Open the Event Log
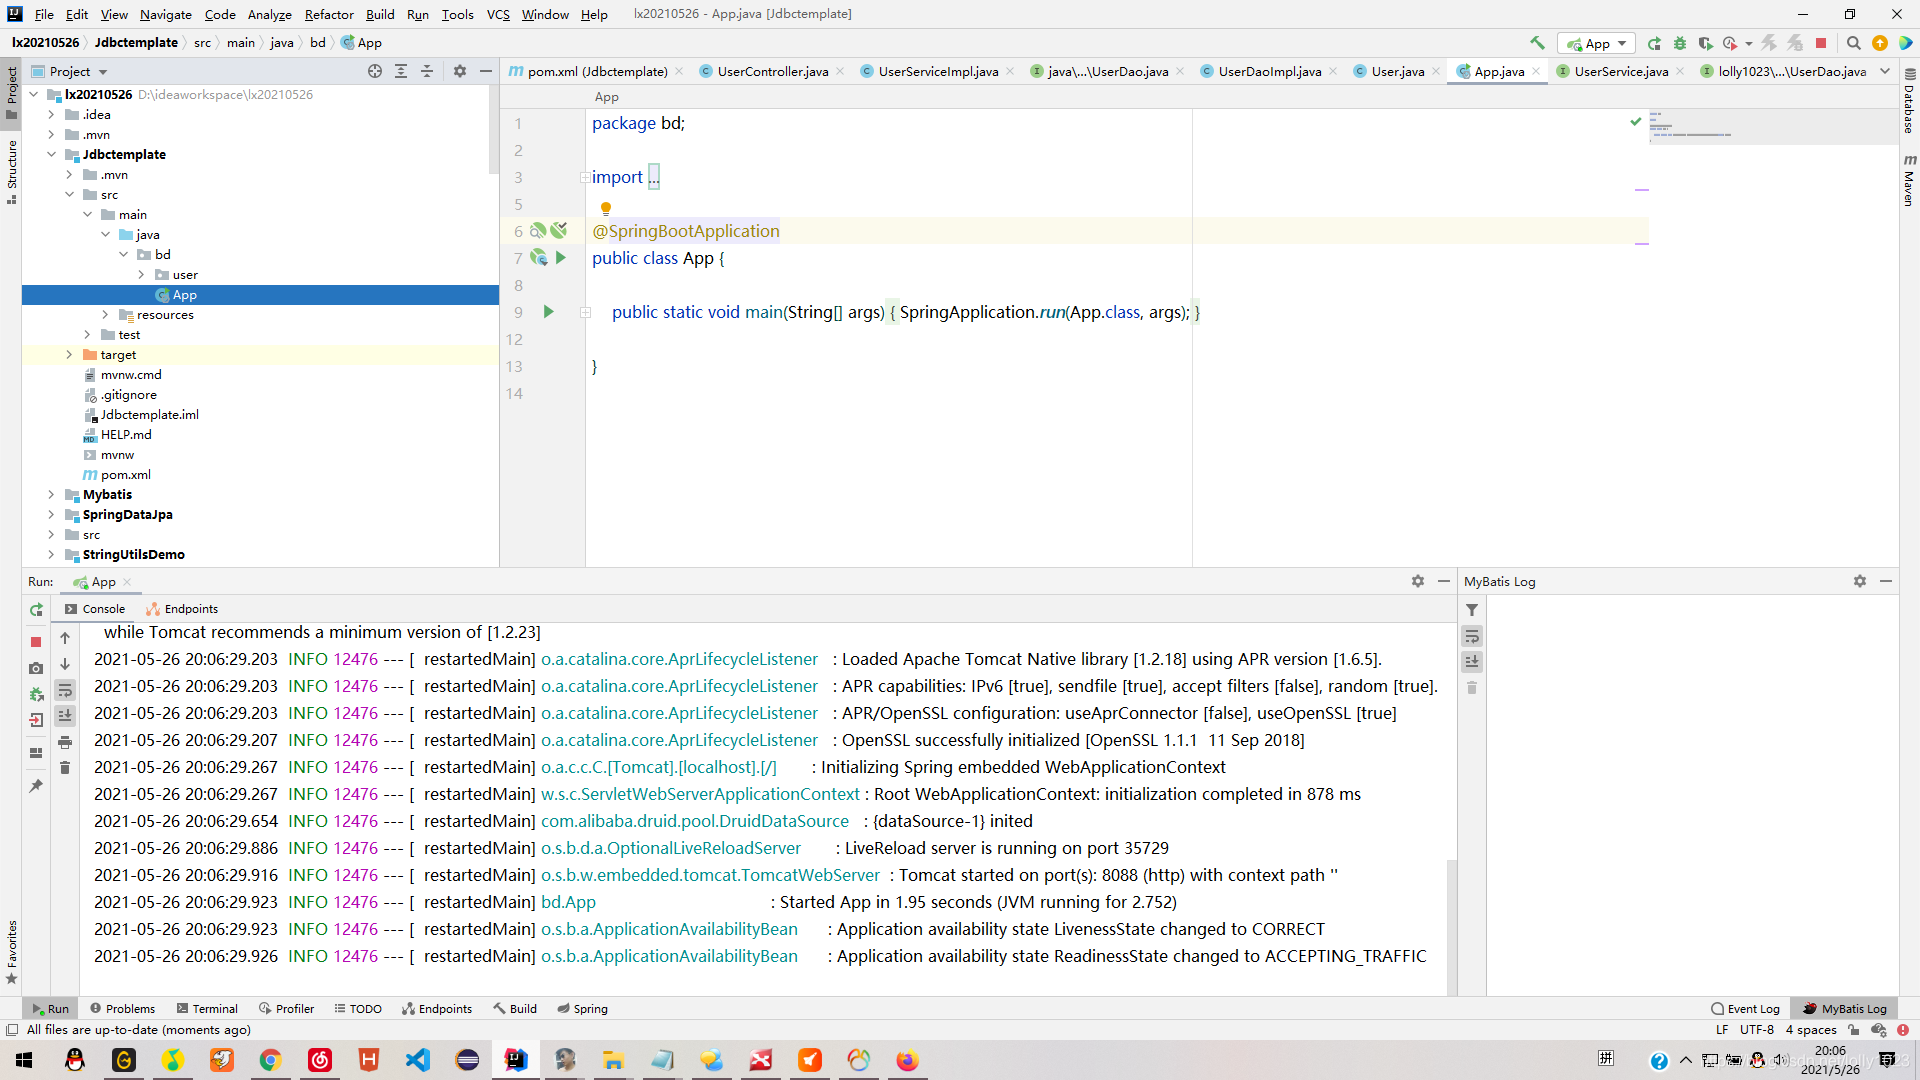 click(1745, 1009)
